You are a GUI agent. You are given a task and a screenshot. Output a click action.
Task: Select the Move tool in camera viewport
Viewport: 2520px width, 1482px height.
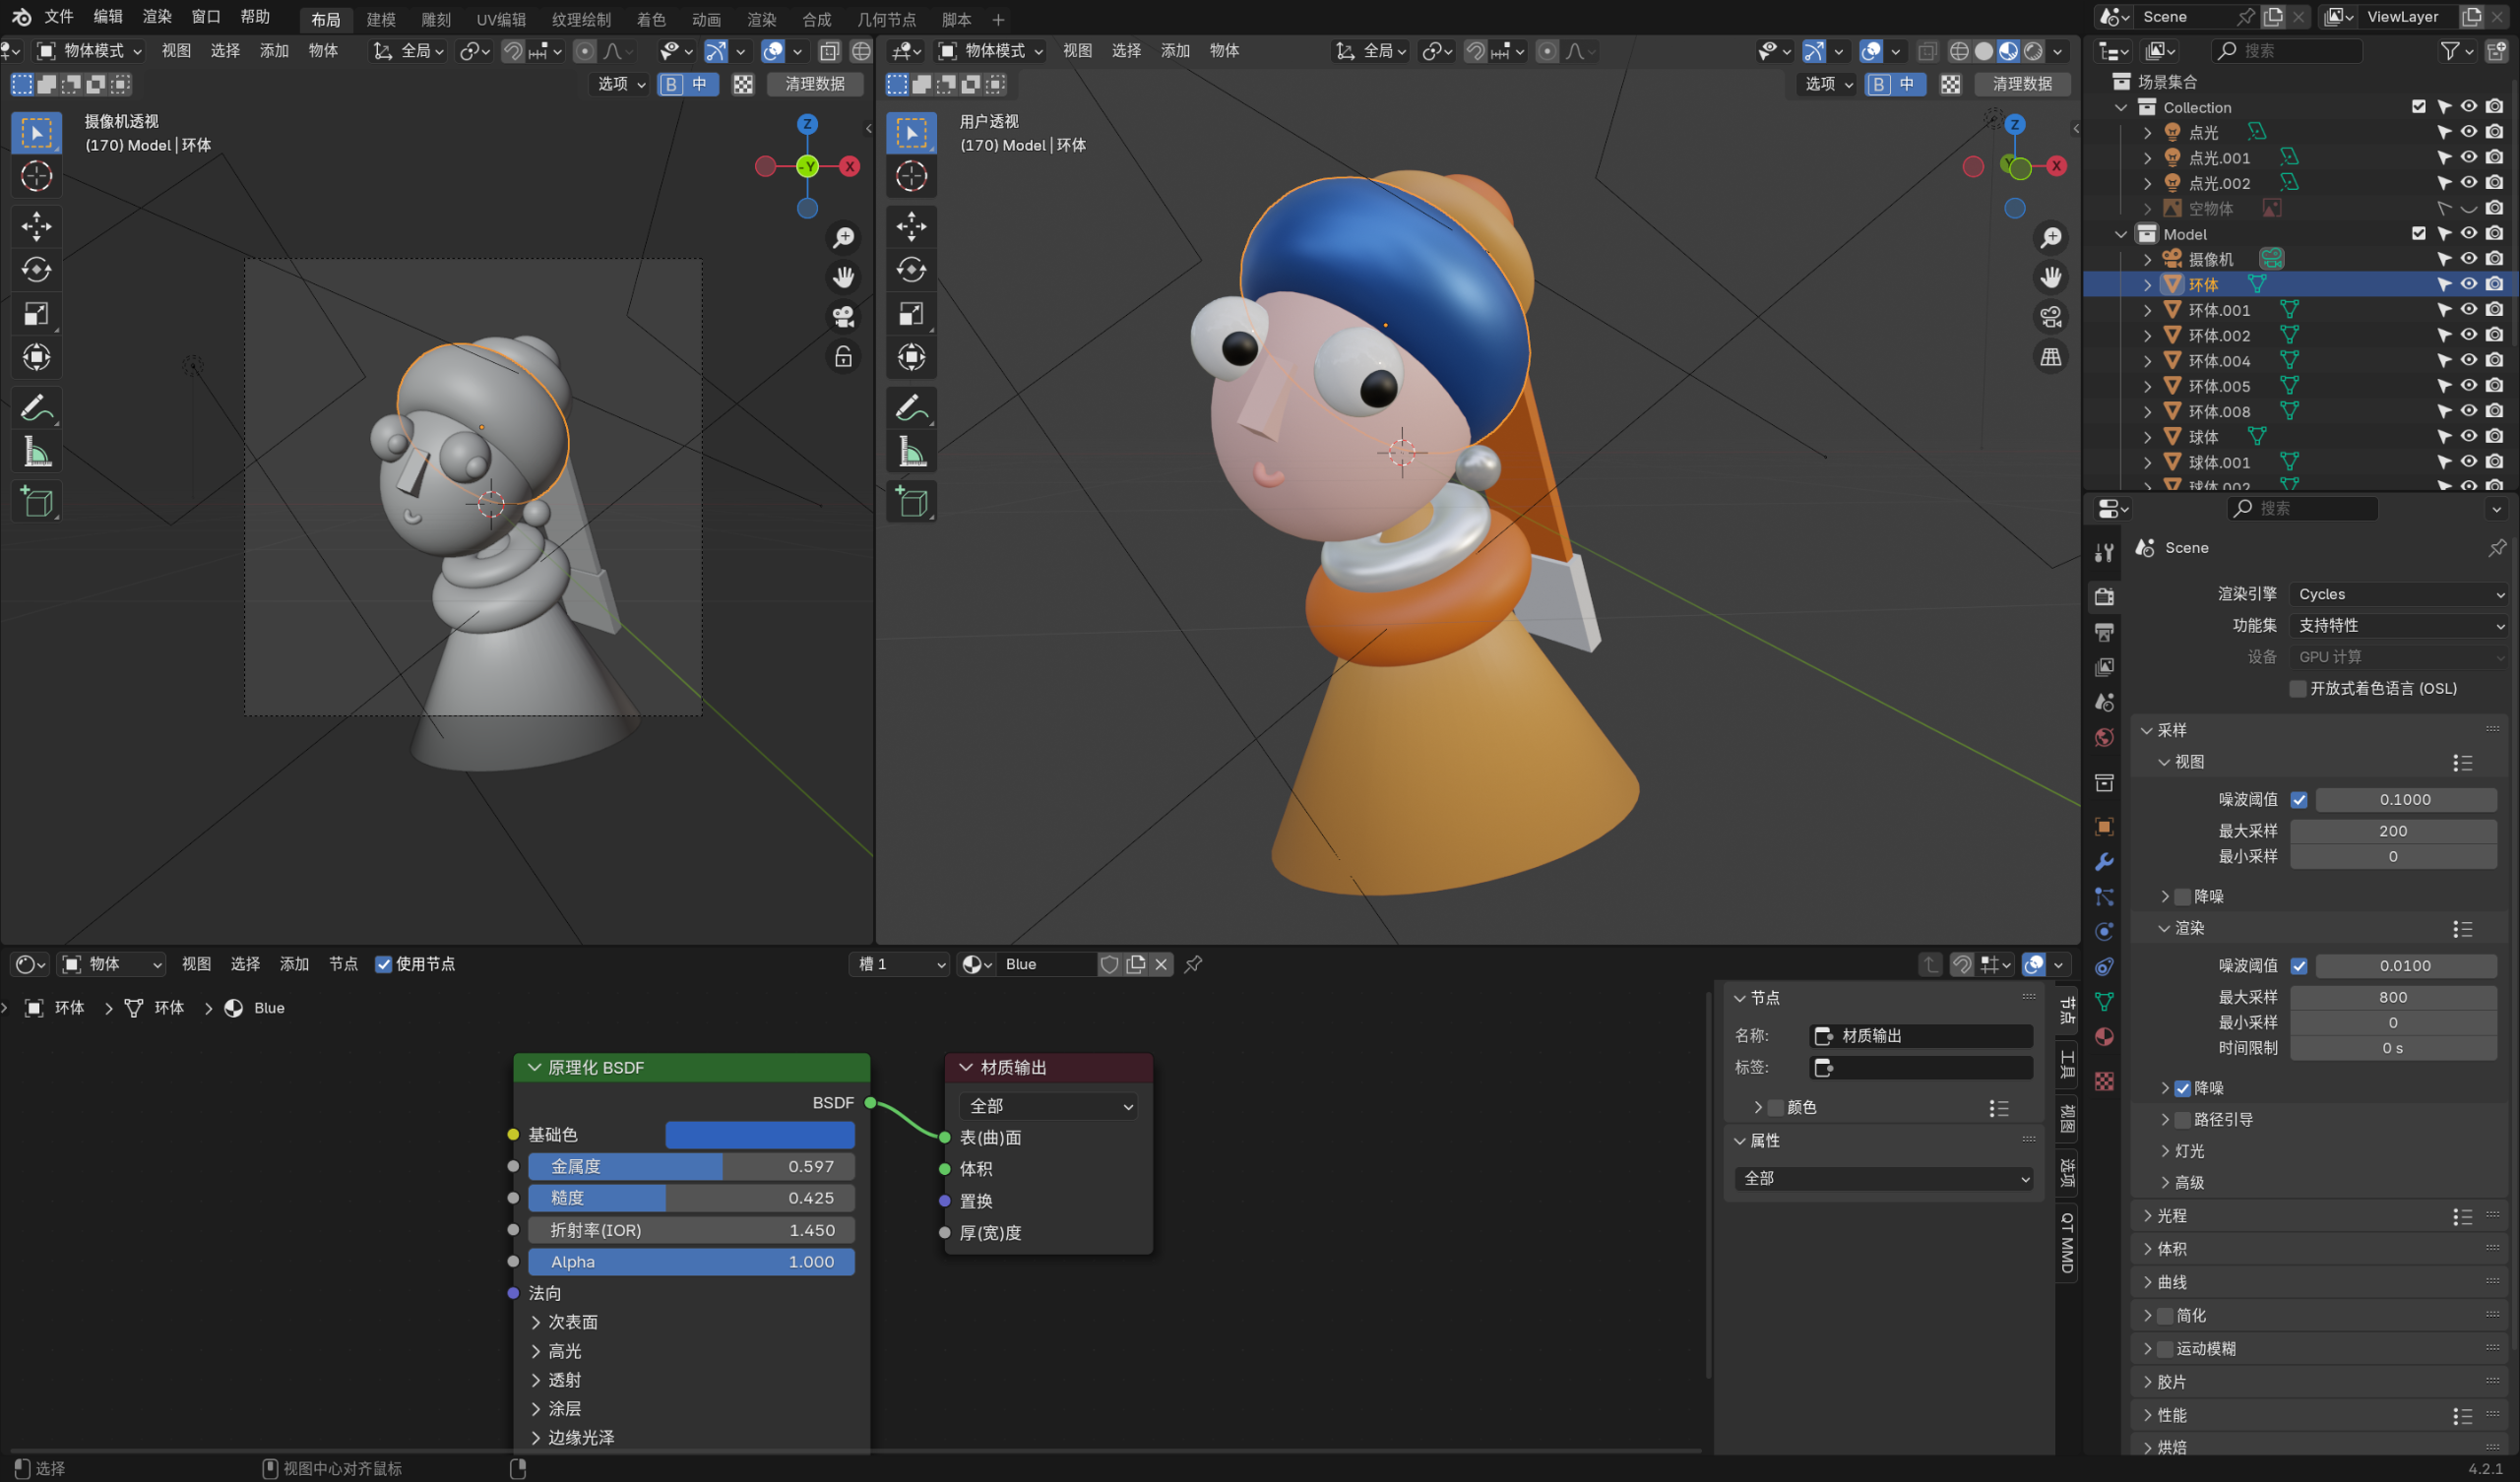pos(36,226)
